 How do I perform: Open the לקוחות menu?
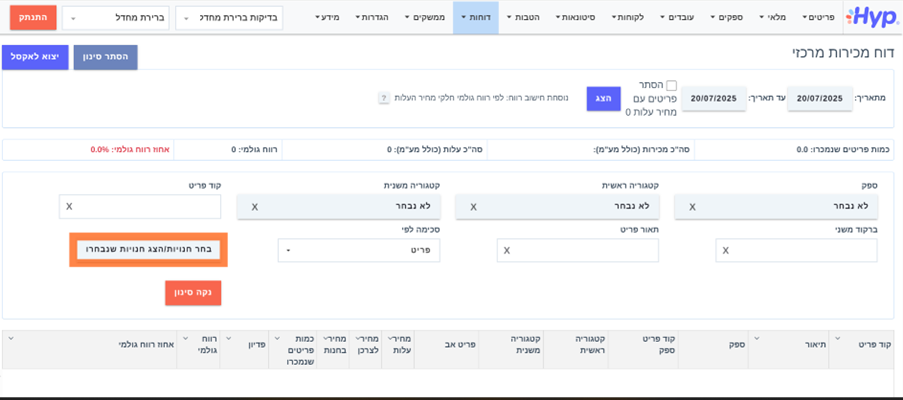[x=627, y=17]
